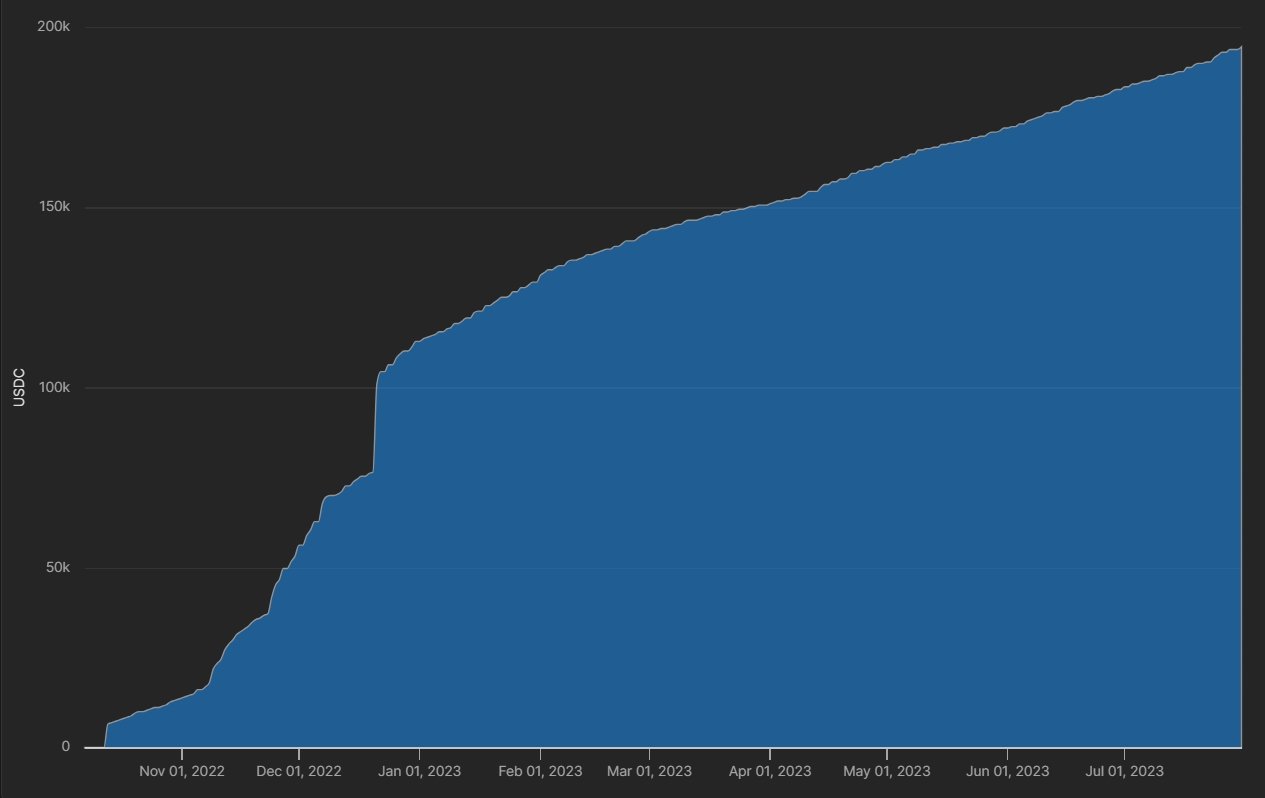This screenshot has height=798, width=1265.
Task: Click the Jul 01, 2023 date label
Action: coord(1124,771)
